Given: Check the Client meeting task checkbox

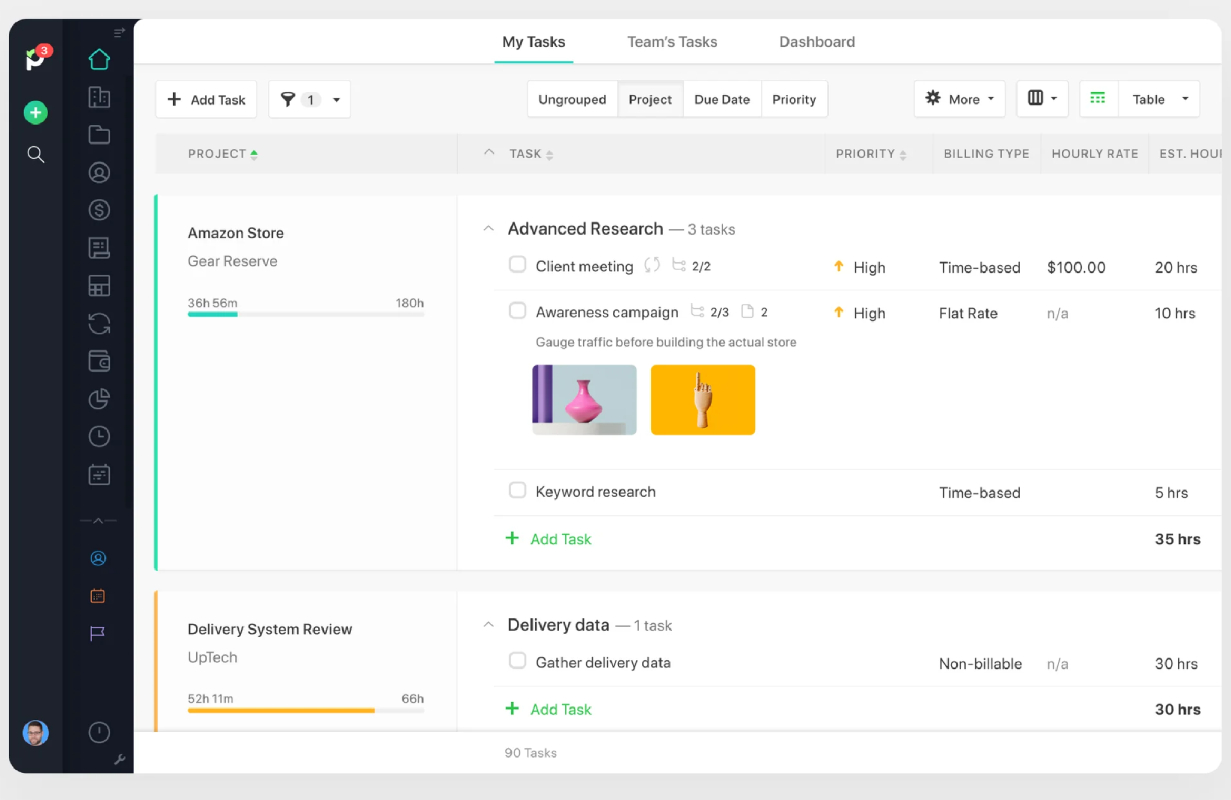Looking at the screenshot, I should [x=517, y=265].
